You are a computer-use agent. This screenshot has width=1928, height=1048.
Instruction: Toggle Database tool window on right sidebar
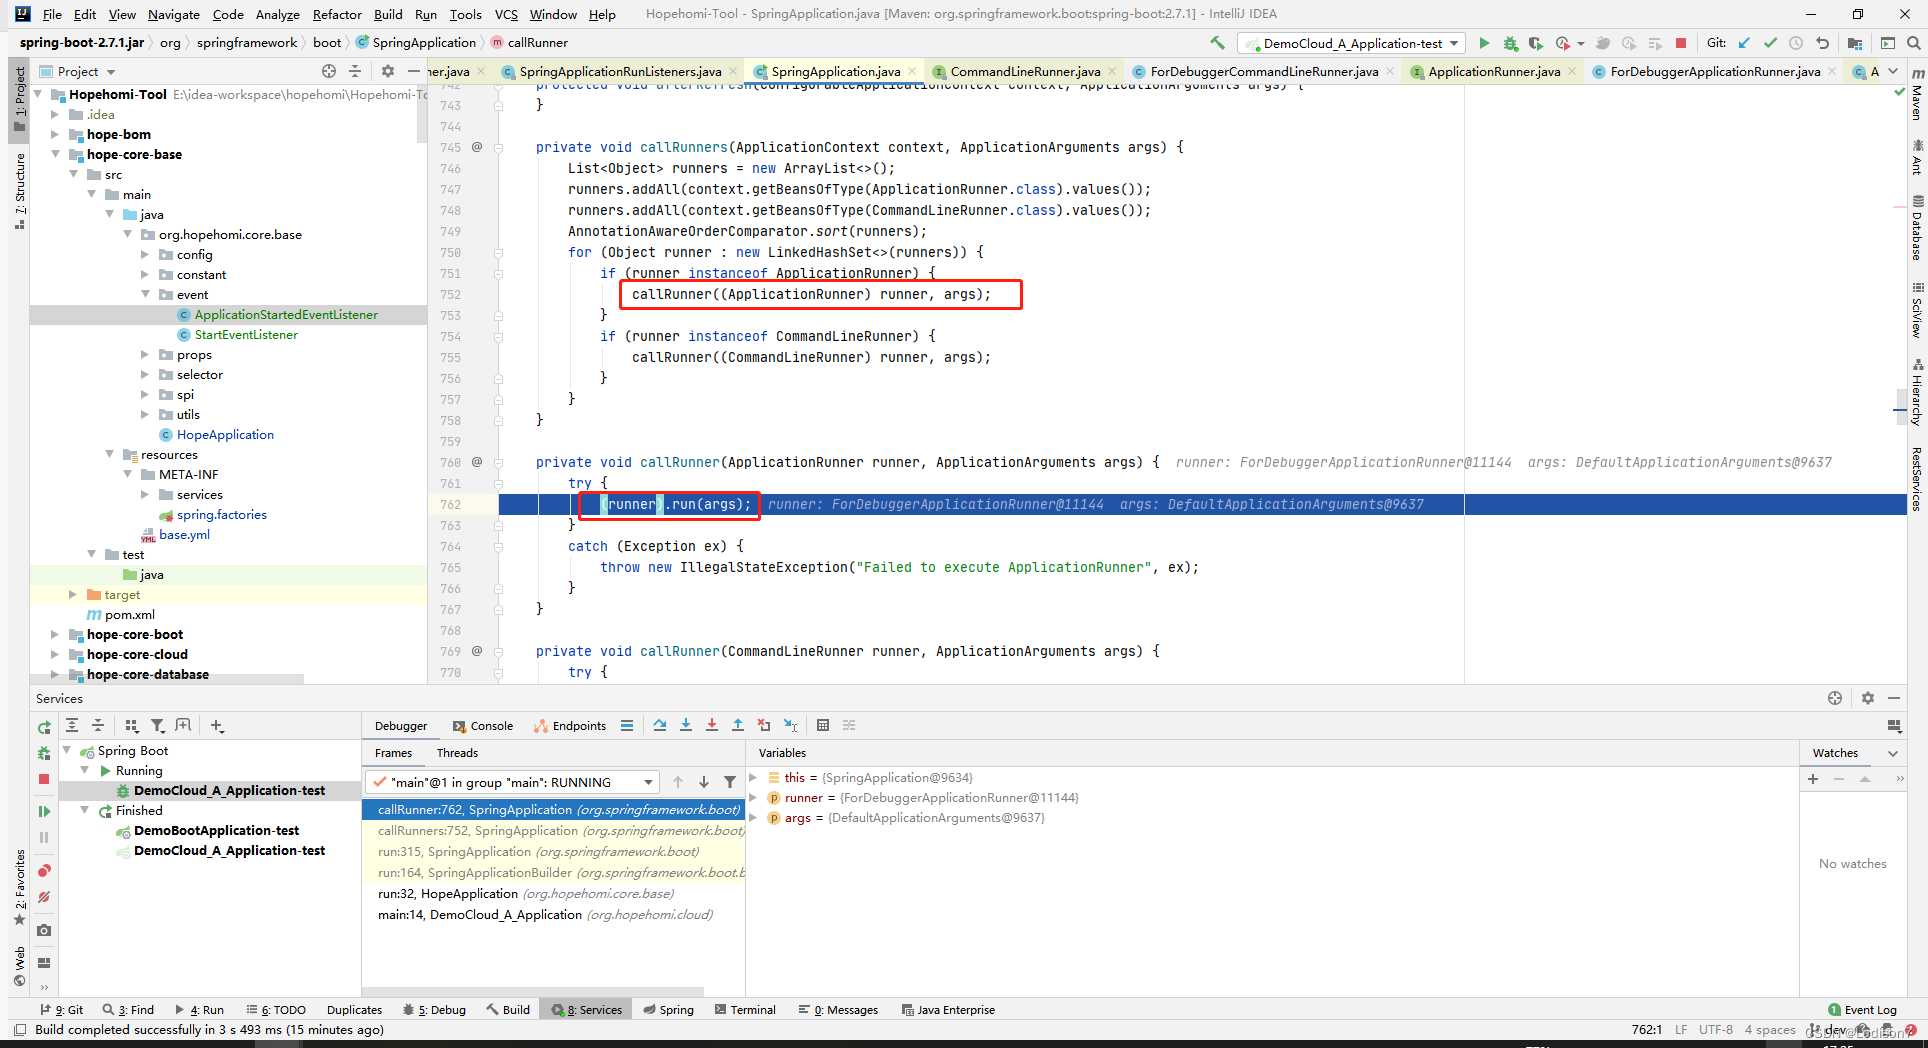pos(1917,229)
